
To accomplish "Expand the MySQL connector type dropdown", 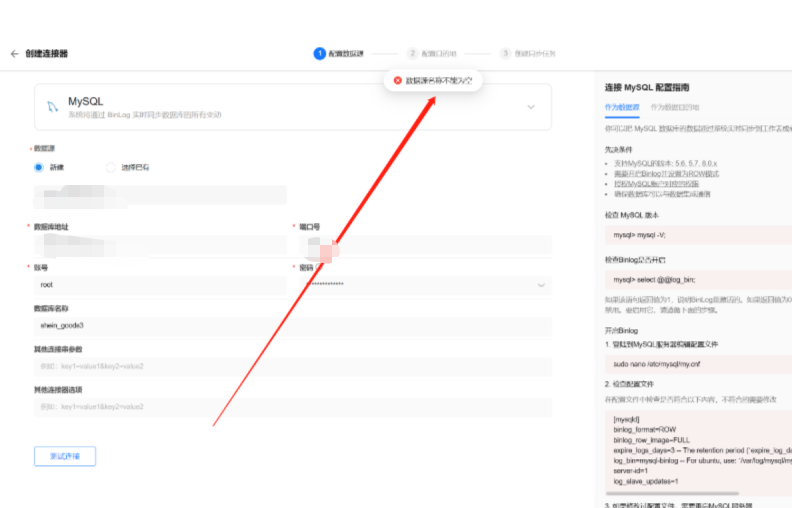I will pyautogui.click(x=531, y=107).
